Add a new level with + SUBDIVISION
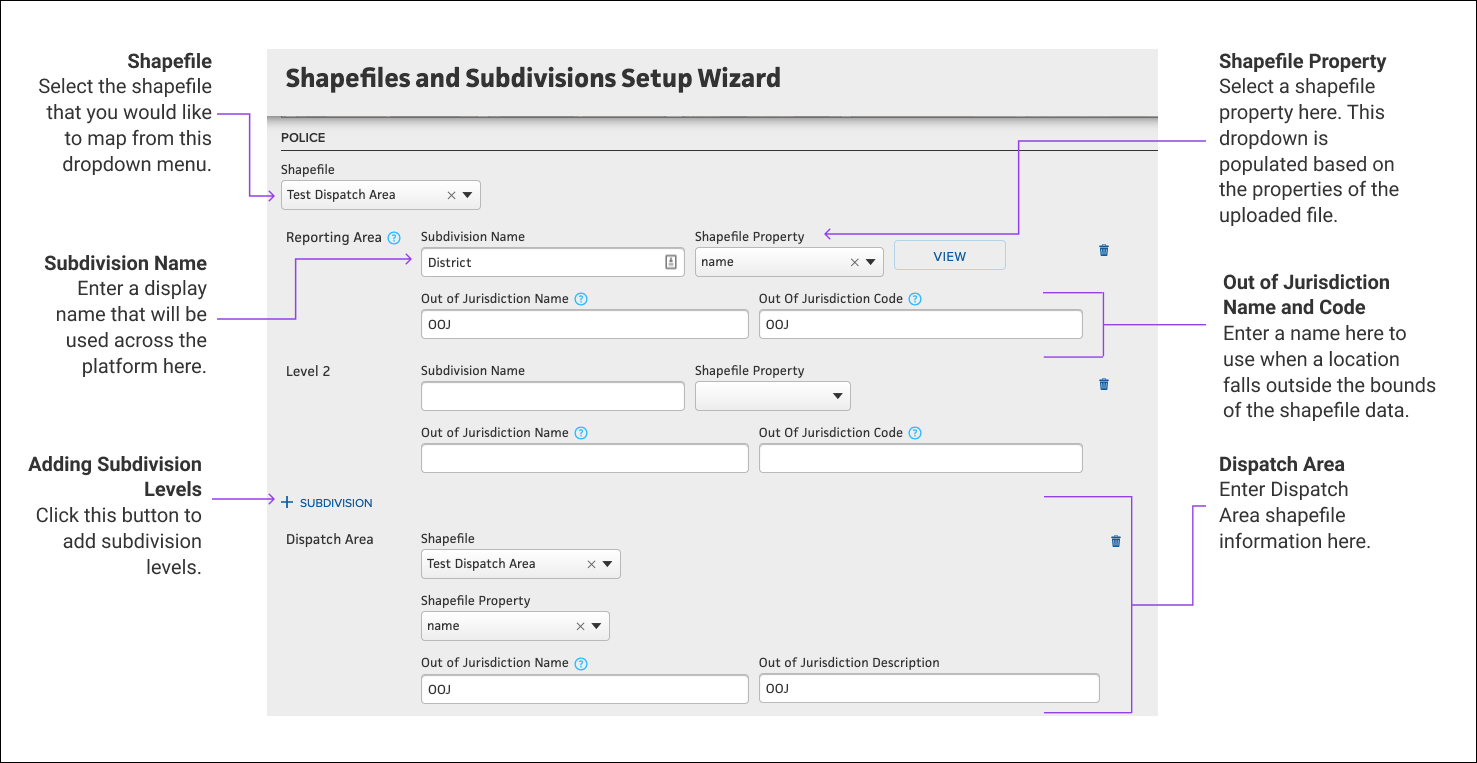Viewport: 1477px width, 763px height. (327, 503)
